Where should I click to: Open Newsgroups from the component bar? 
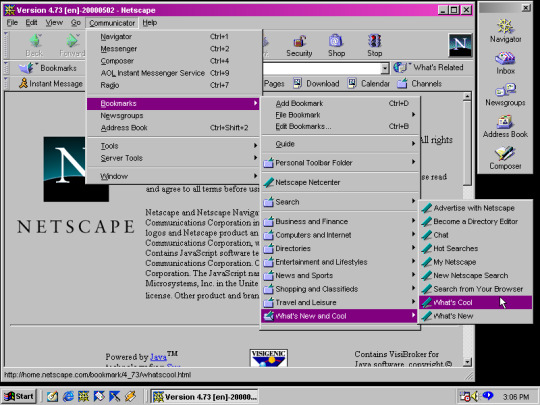pyautogui.click(x=505, y=94)
